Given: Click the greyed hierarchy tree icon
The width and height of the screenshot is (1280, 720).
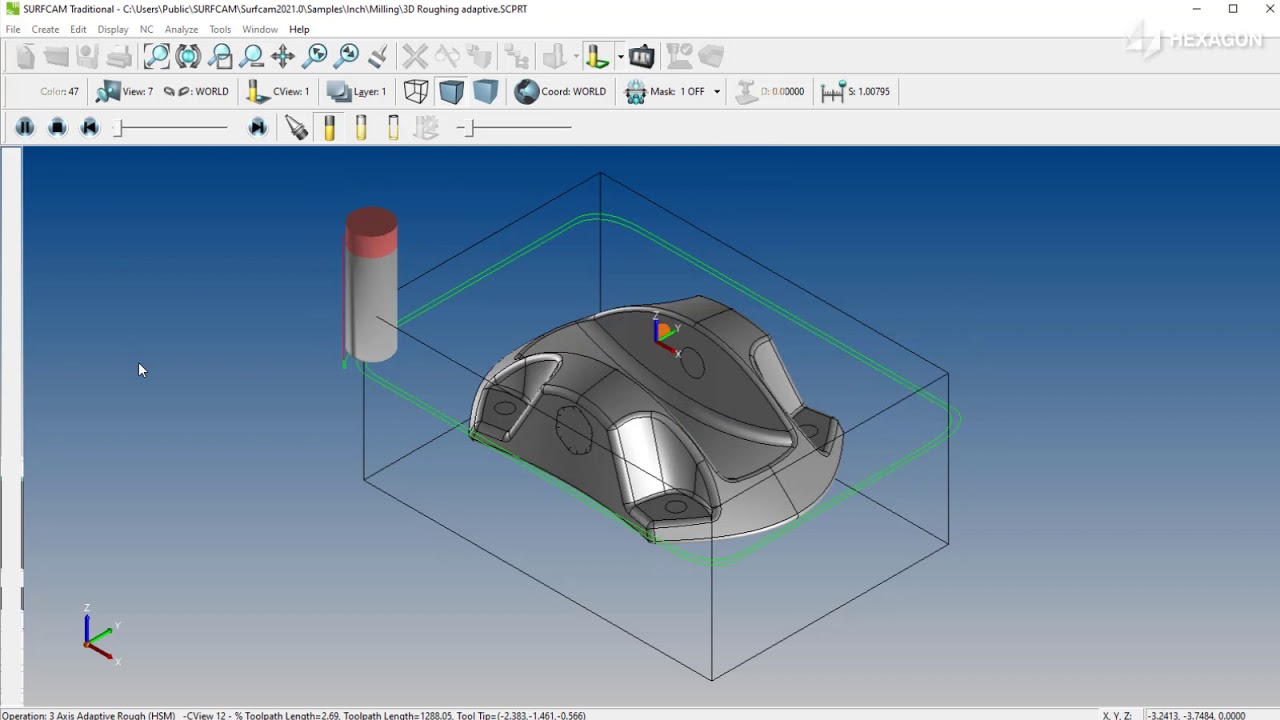Looking at the screenshot, I should [x=516, y=57].
